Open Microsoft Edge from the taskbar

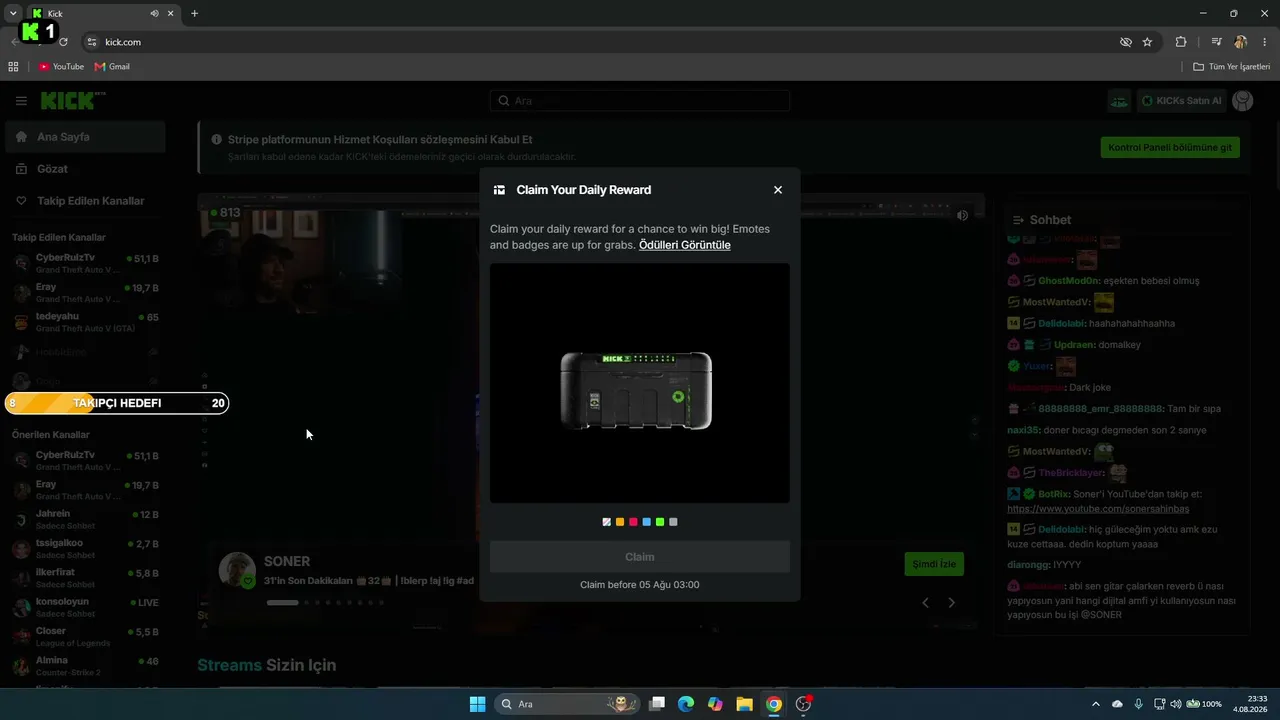pyautogui.click(x=686, y=704)
